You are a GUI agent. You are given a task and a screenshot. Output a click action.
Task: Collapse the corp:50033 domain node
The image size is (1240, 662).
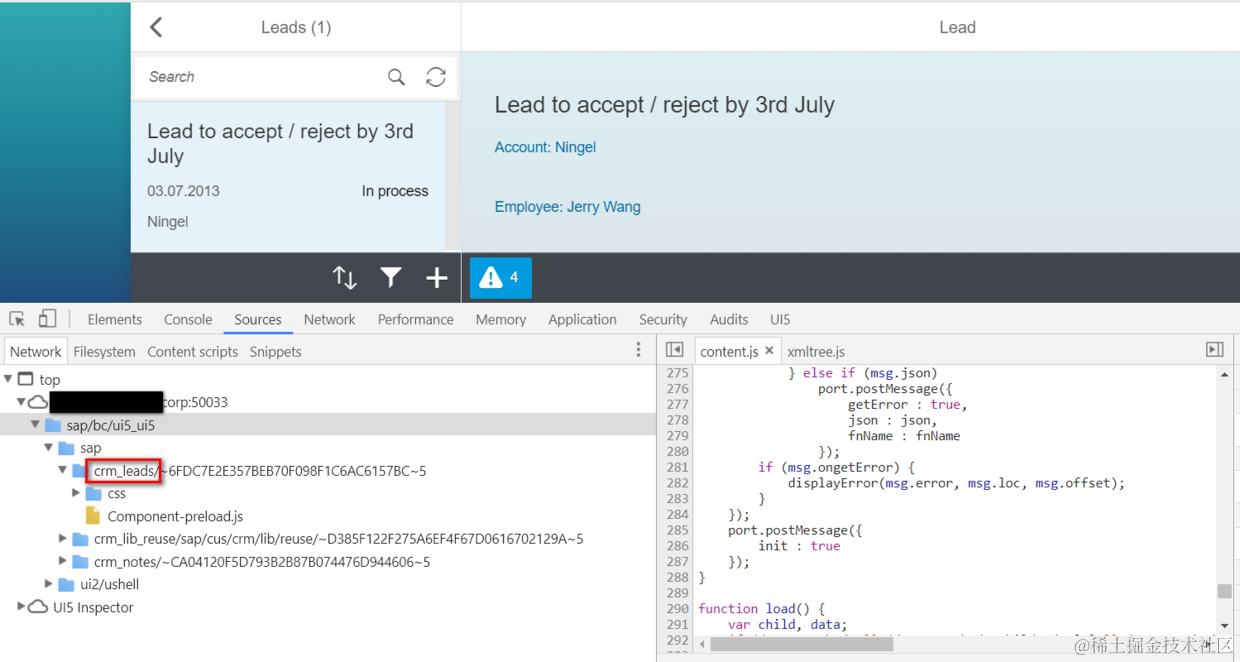click(x=21, y=402)
